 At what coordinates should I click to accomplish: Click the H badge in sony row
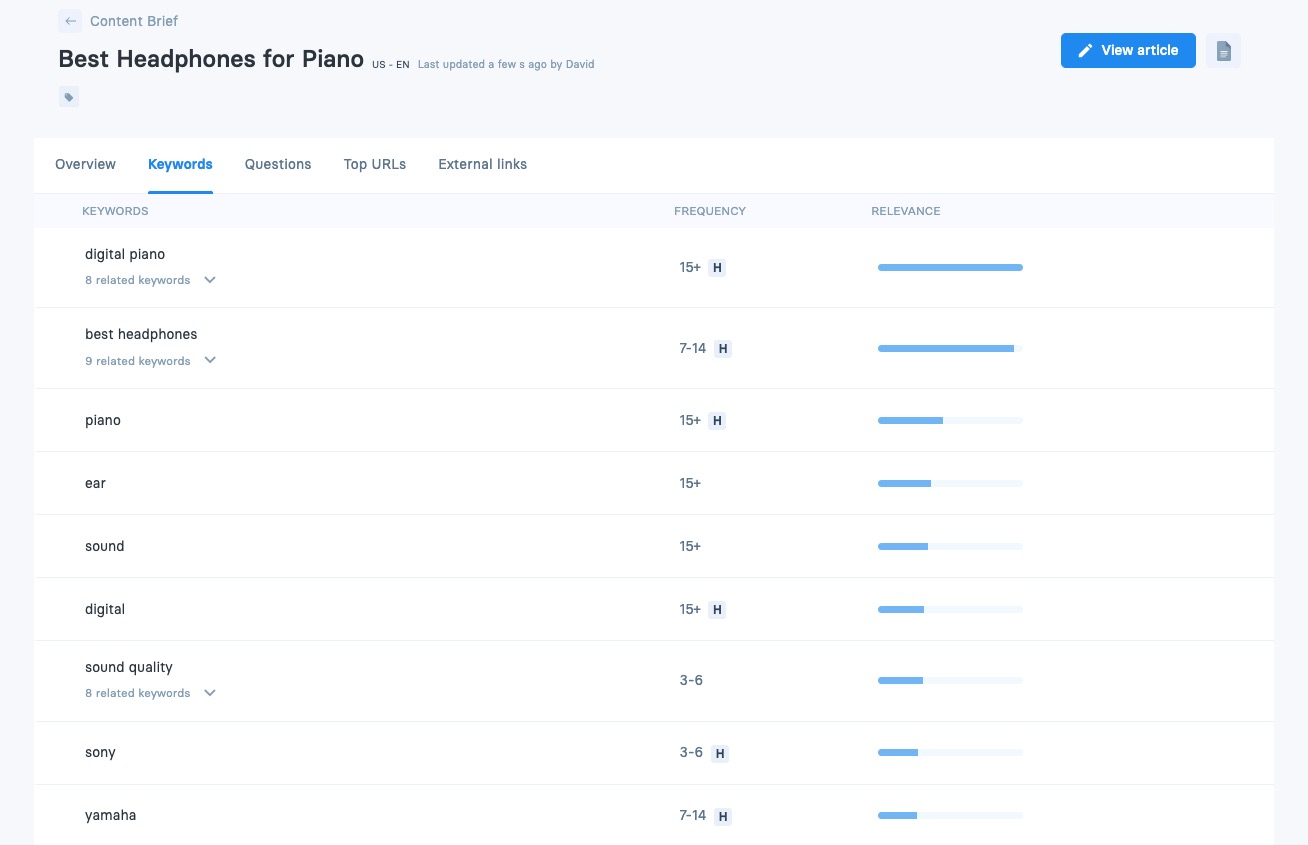click(x=720, y=753)
